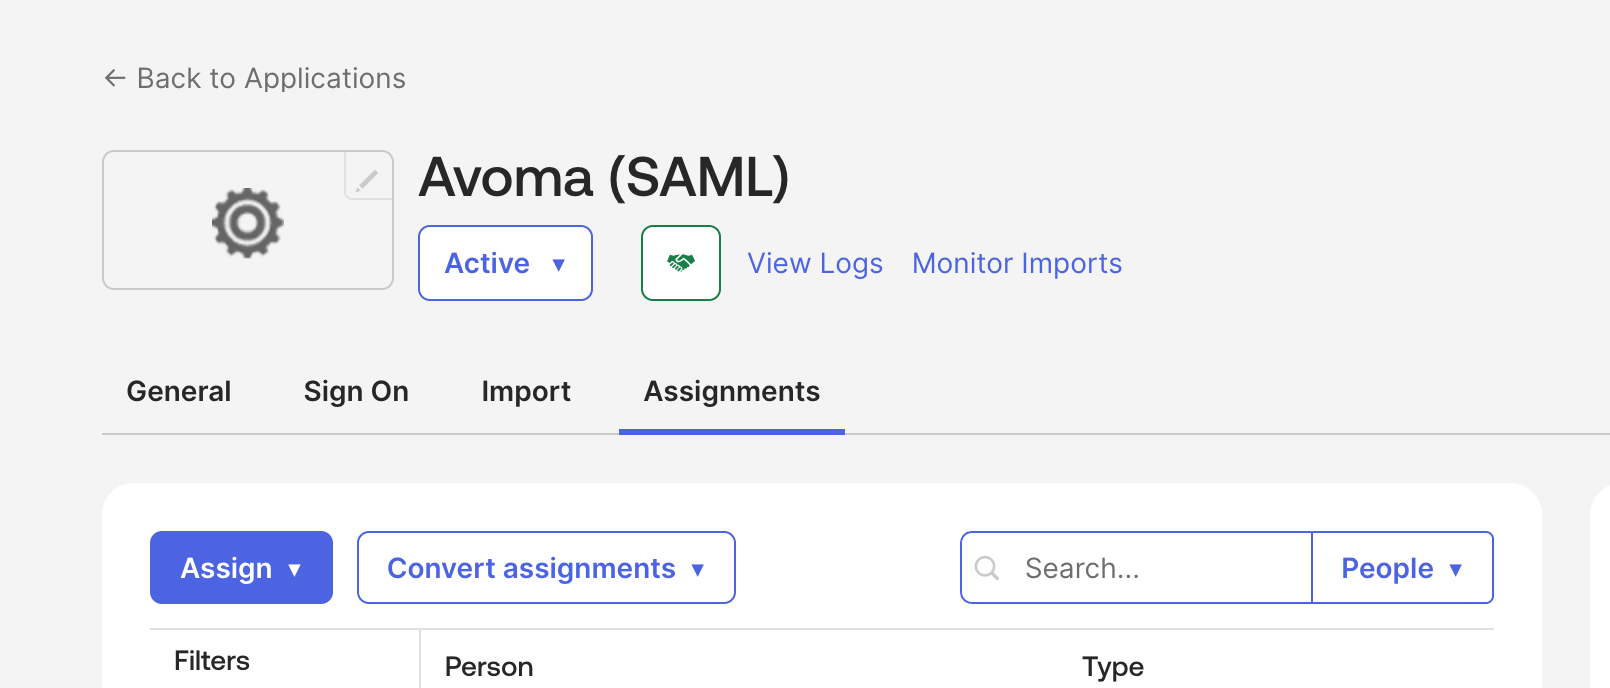
Task: Open the General tab
Action: 178,391
